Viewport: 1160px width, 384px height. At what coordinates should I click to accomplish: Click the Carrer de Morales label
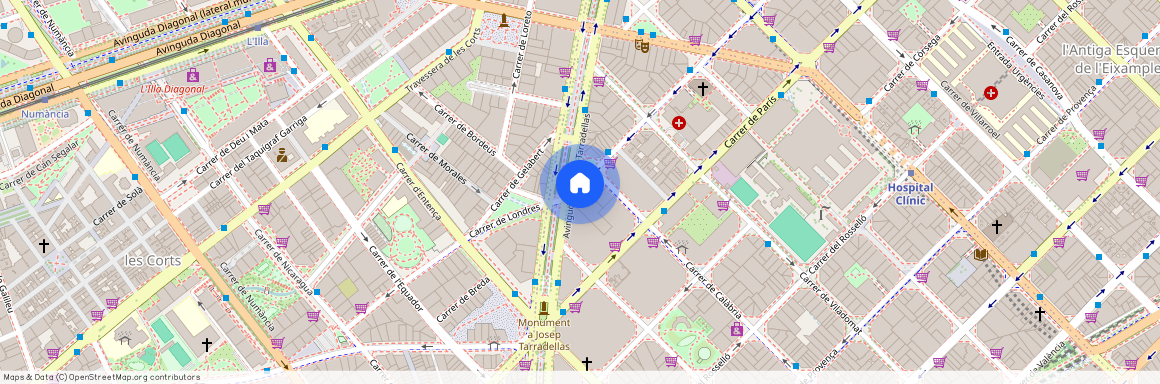click(x=437, y=158)
